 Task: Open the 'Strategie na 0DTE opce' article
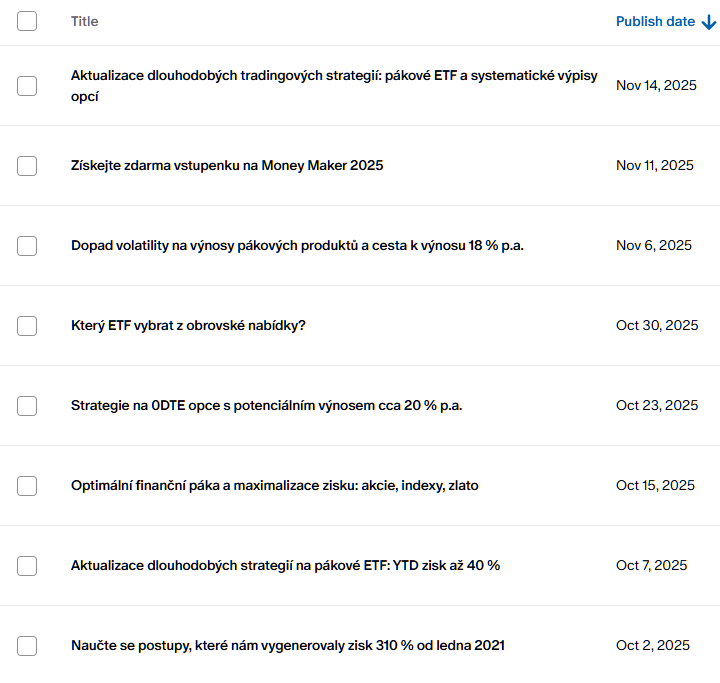pos(266,406)
